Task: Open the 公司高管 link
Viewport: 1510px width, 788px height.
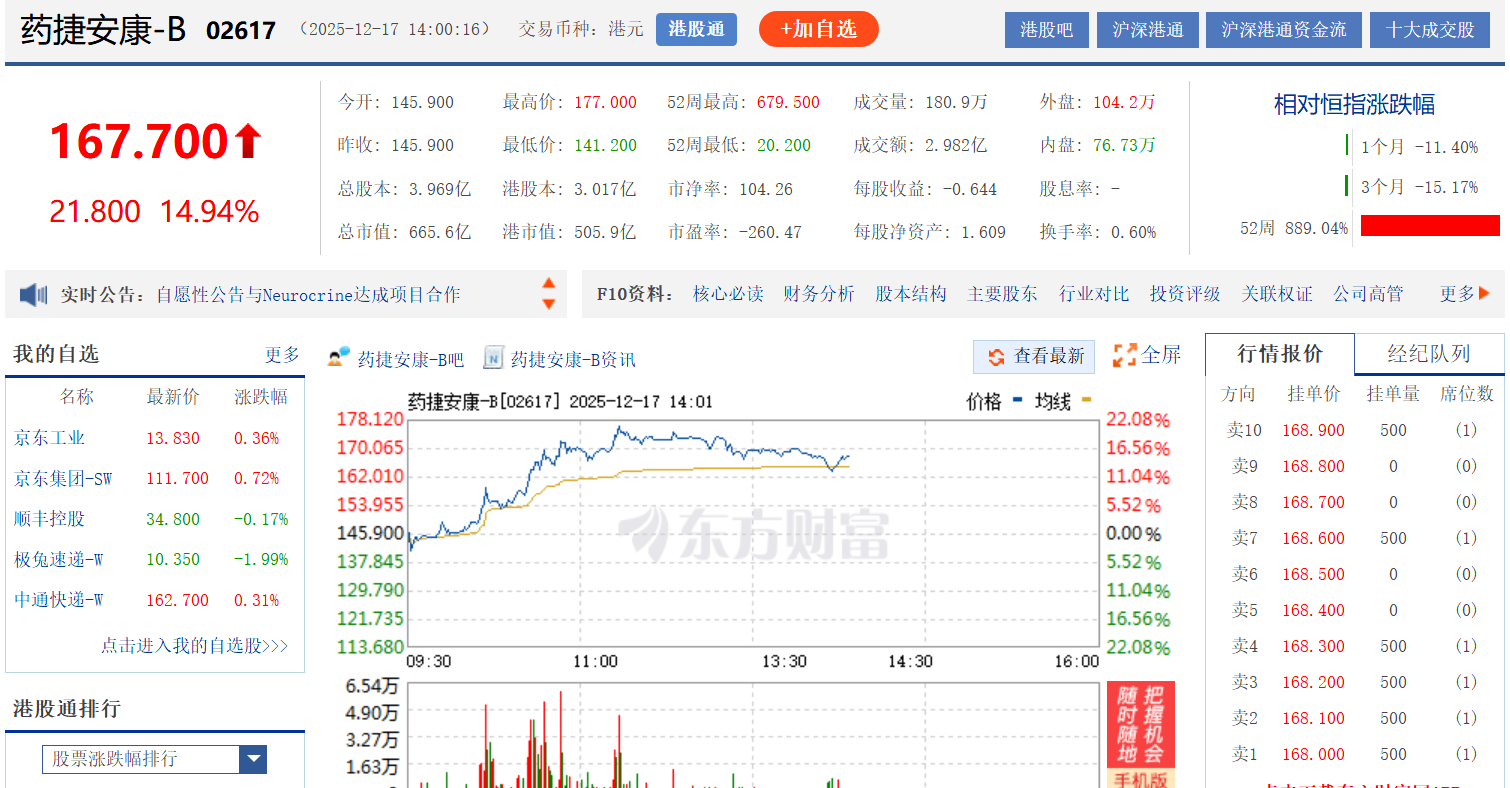Action: (1368, 294)
